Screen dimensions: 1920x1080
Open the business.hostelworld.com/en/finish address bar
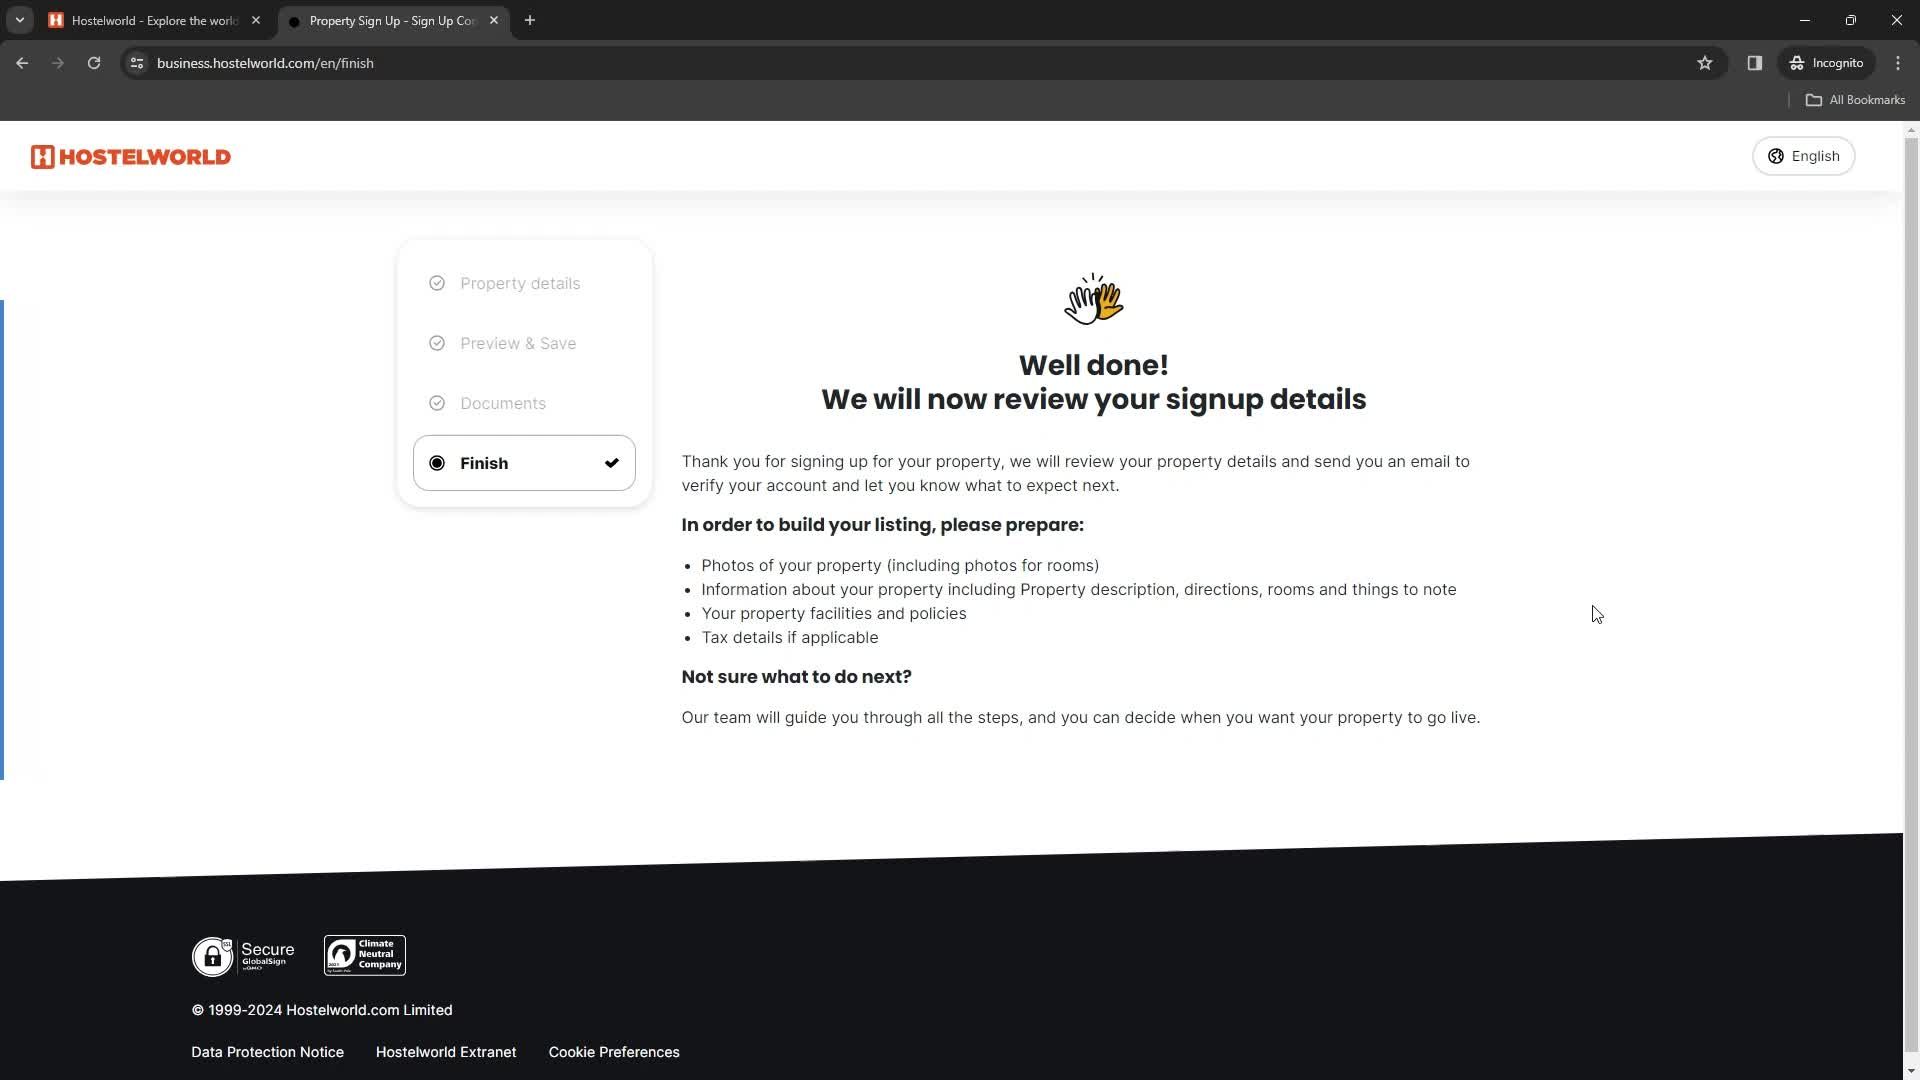pyautogui.click(x=265, y=62)
